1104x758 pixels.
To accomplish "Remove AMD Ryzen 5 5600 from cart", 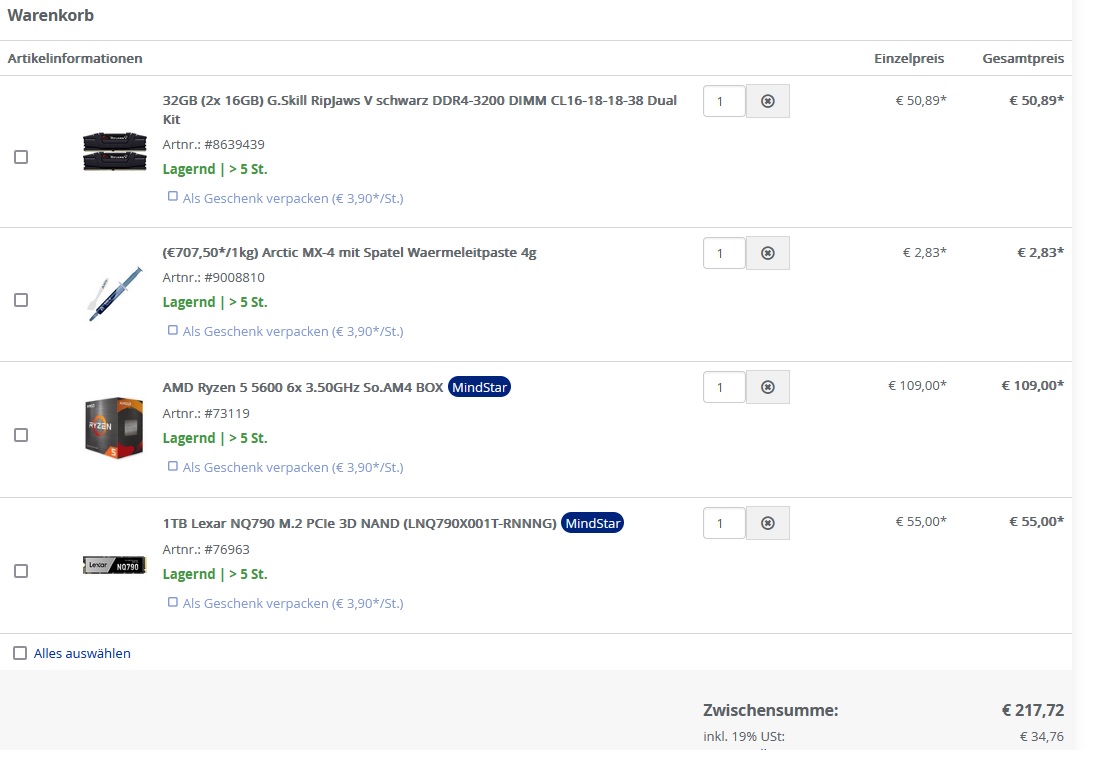I will (767, 387).
